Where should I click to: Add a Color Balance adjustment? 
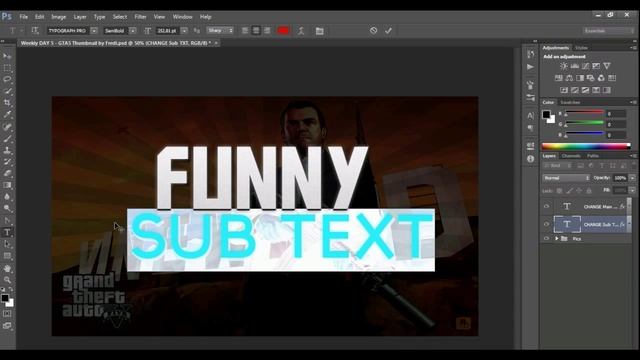569,78
